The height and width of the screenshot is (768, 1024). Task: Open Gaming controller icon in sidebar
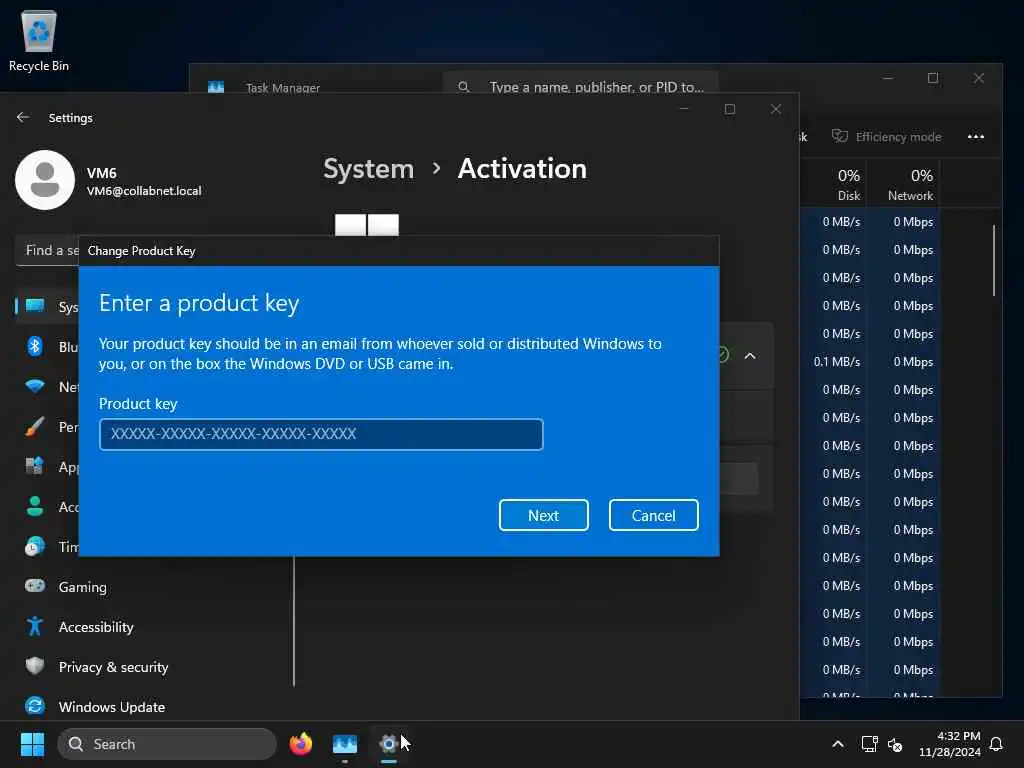(x=35, y=586)
